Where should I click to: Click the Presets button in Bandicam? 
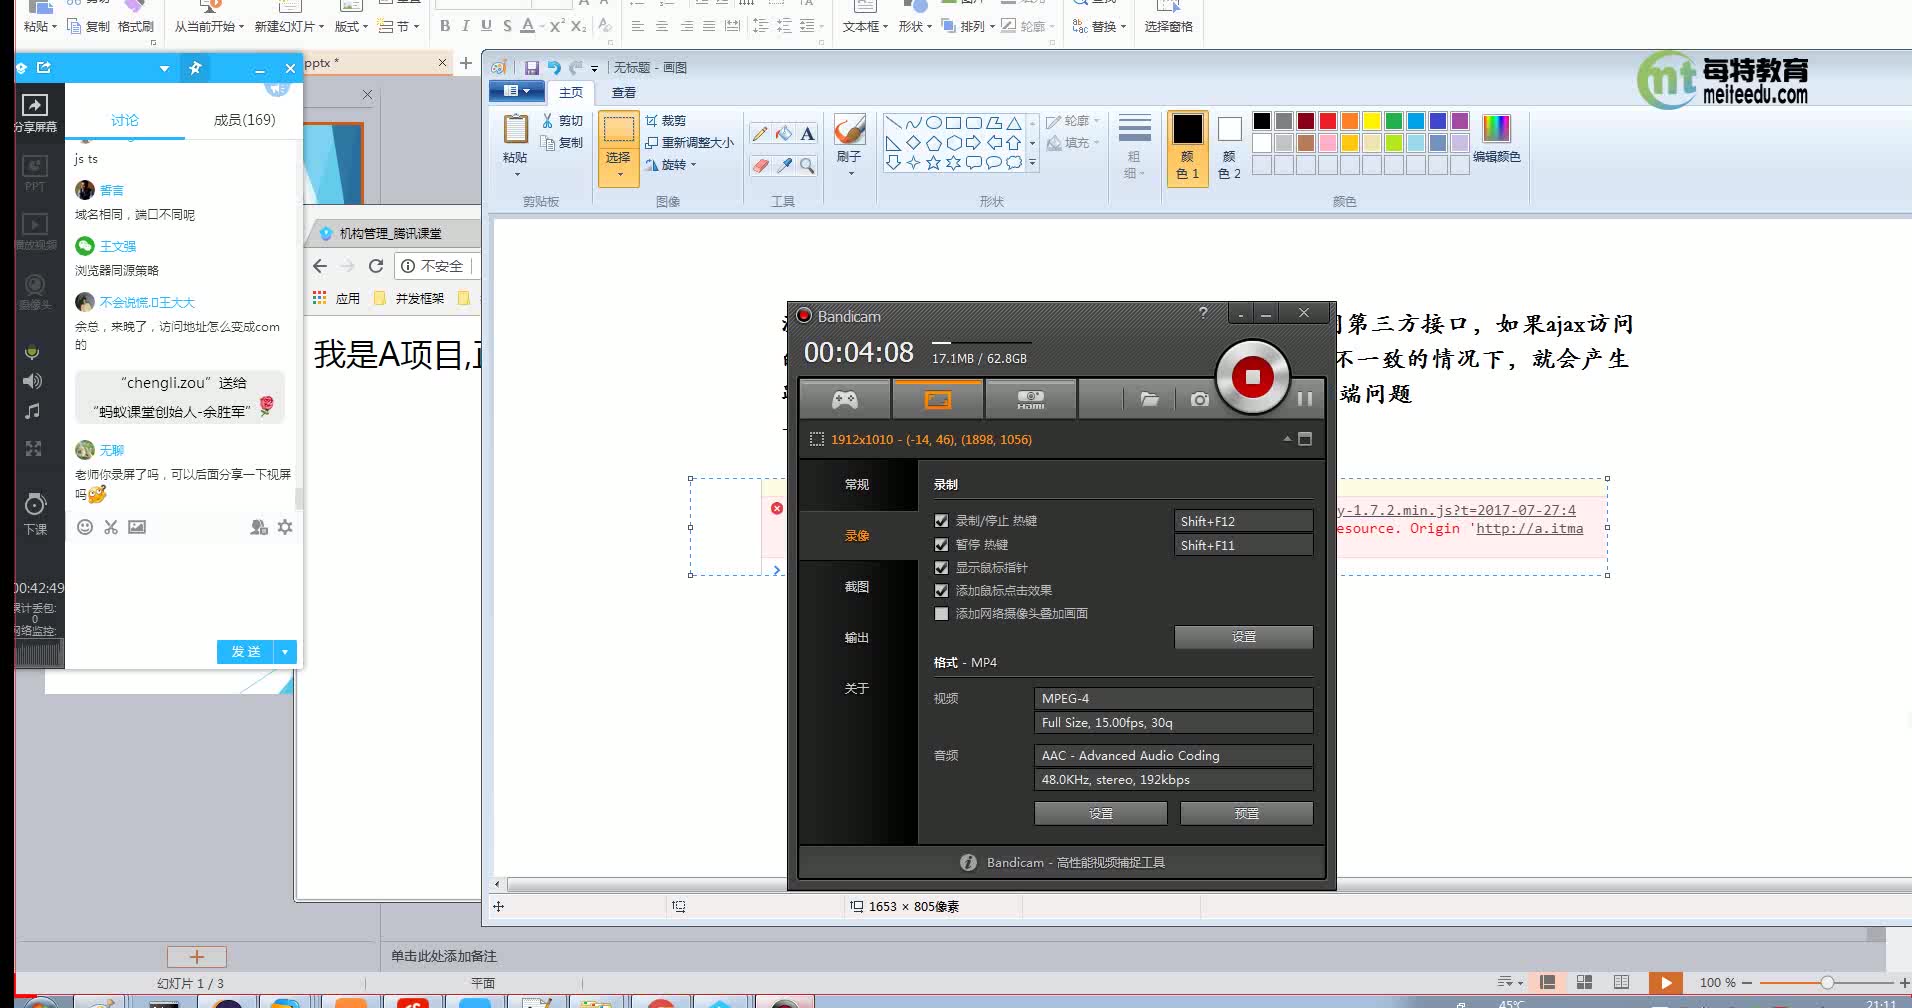point(1246,814)
